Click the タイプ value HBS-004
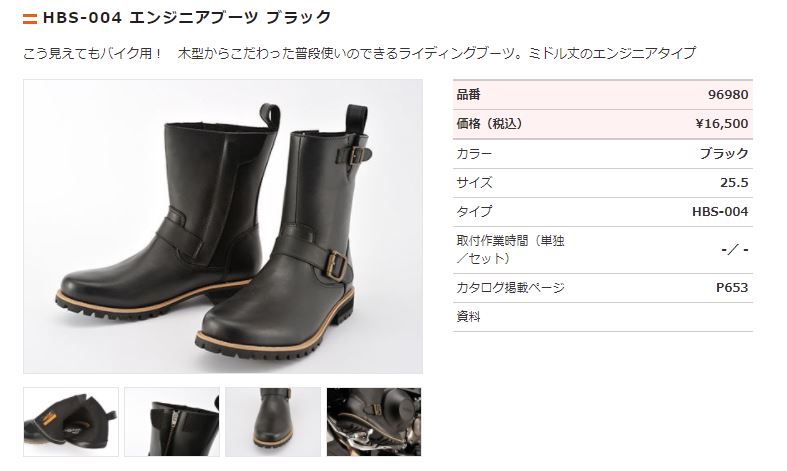 point(720,211)
